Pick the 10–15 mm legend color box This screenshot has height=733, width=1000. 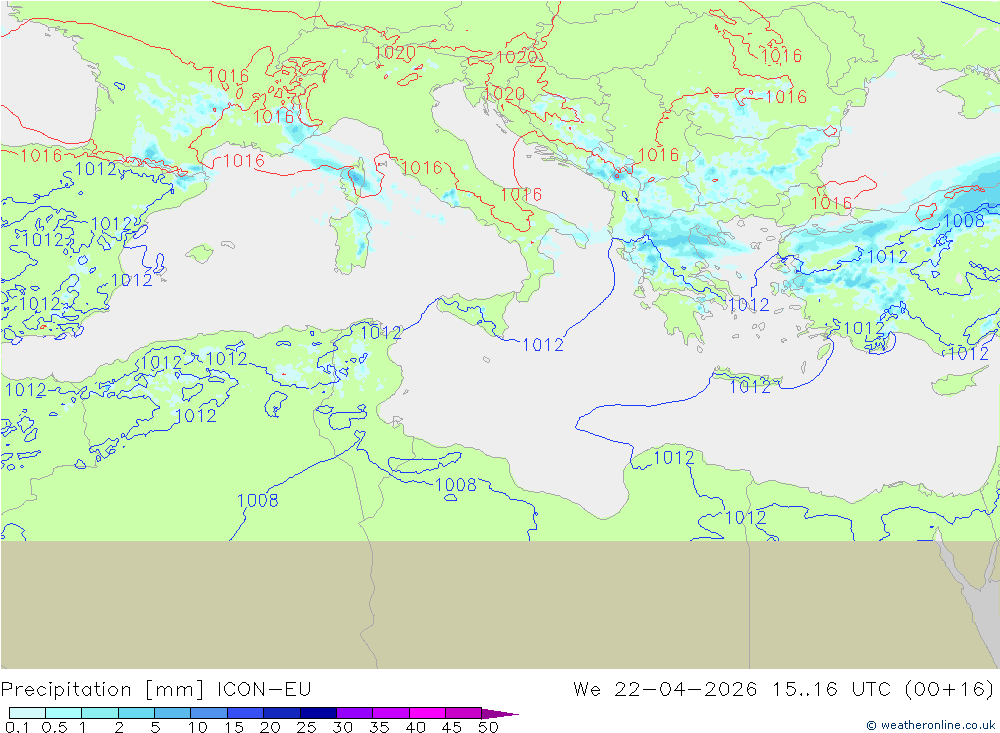209,713
